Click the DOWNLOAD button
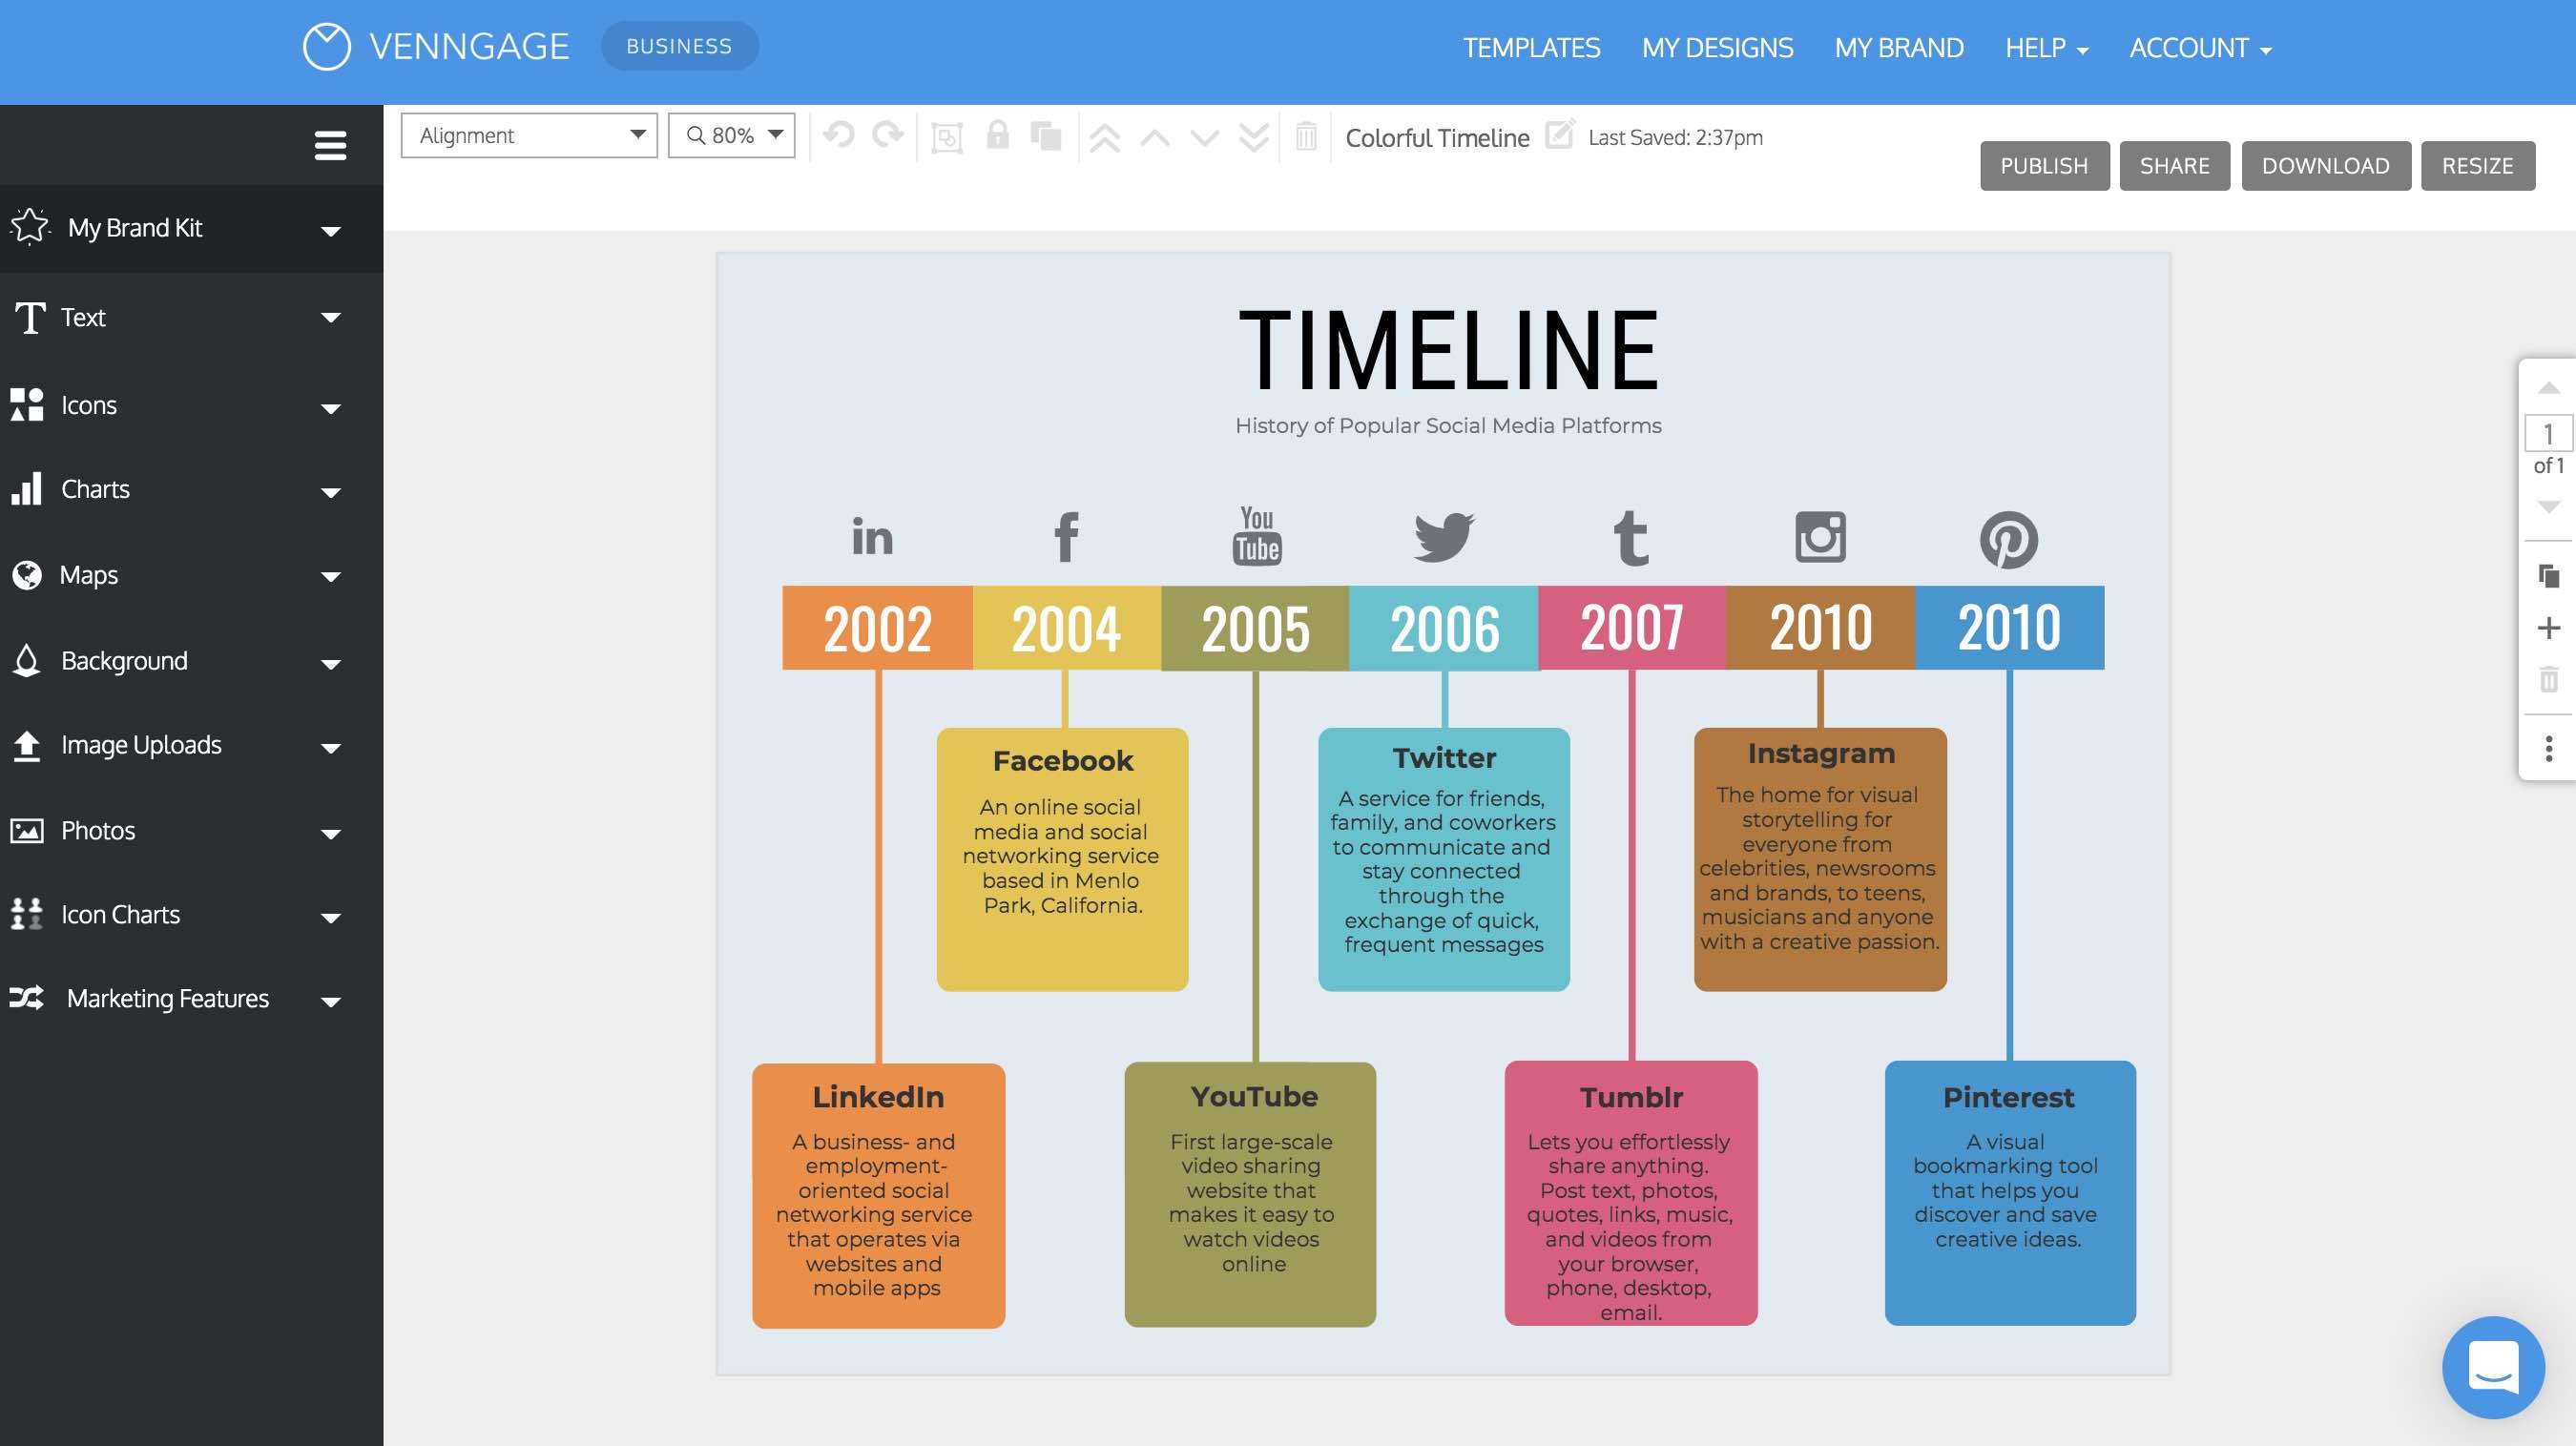2576x1446 pixels. tap(2327, 164)
